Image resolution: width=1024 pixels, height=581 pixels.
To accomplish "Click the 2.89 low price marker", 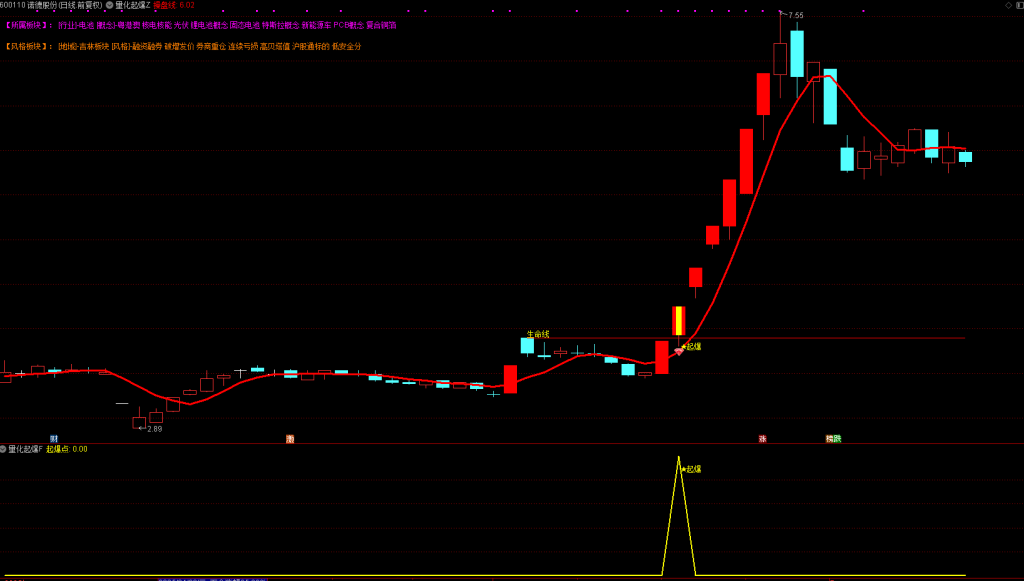I will pos(153,429).
